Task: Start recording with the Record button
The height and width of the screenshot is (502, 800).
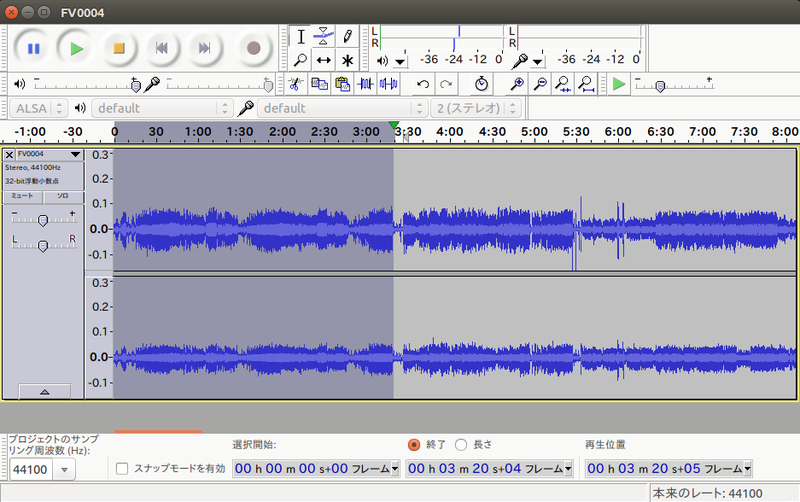Action: 254,48
